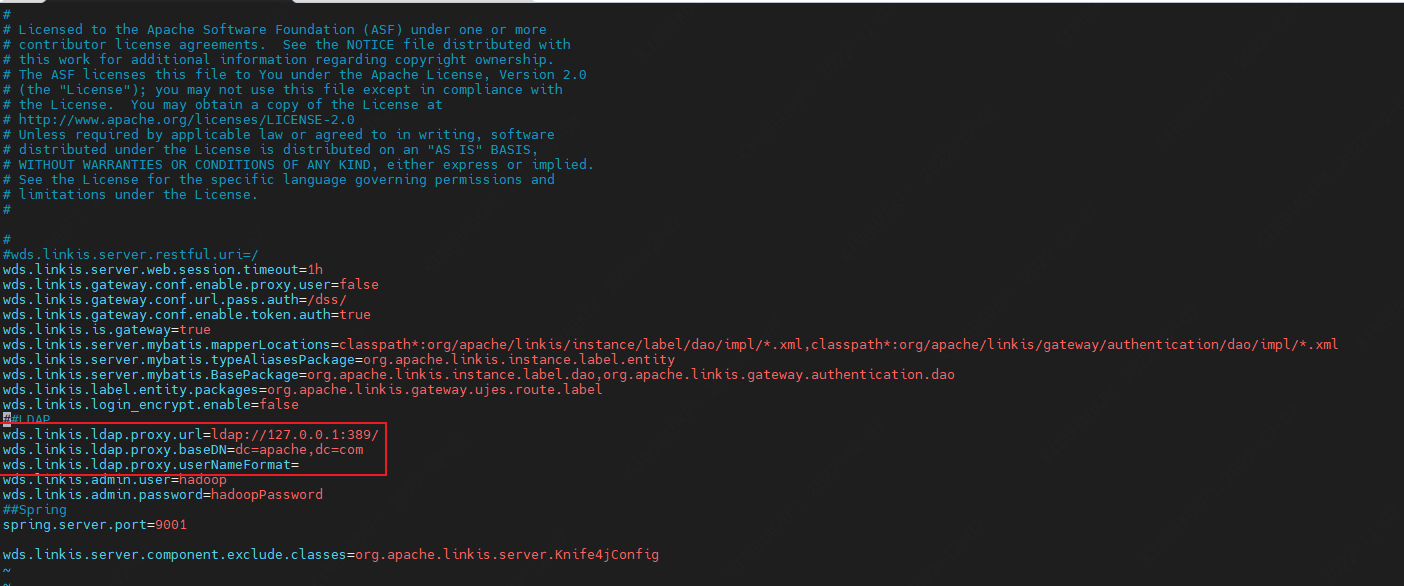Place cursor after userNameFormat equals sign
This screenshot has width=1404, height=586.
coord(299,465)
